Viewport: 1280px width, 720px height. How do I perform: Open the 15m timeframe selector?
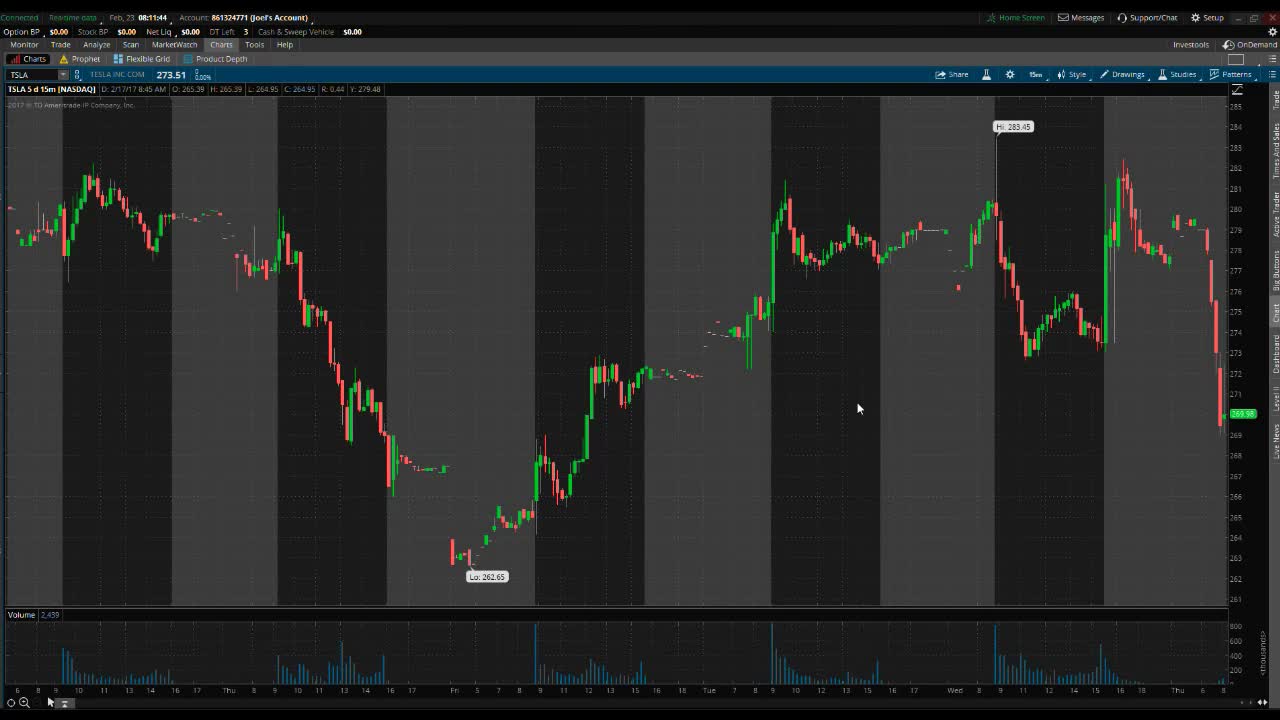1035,74
